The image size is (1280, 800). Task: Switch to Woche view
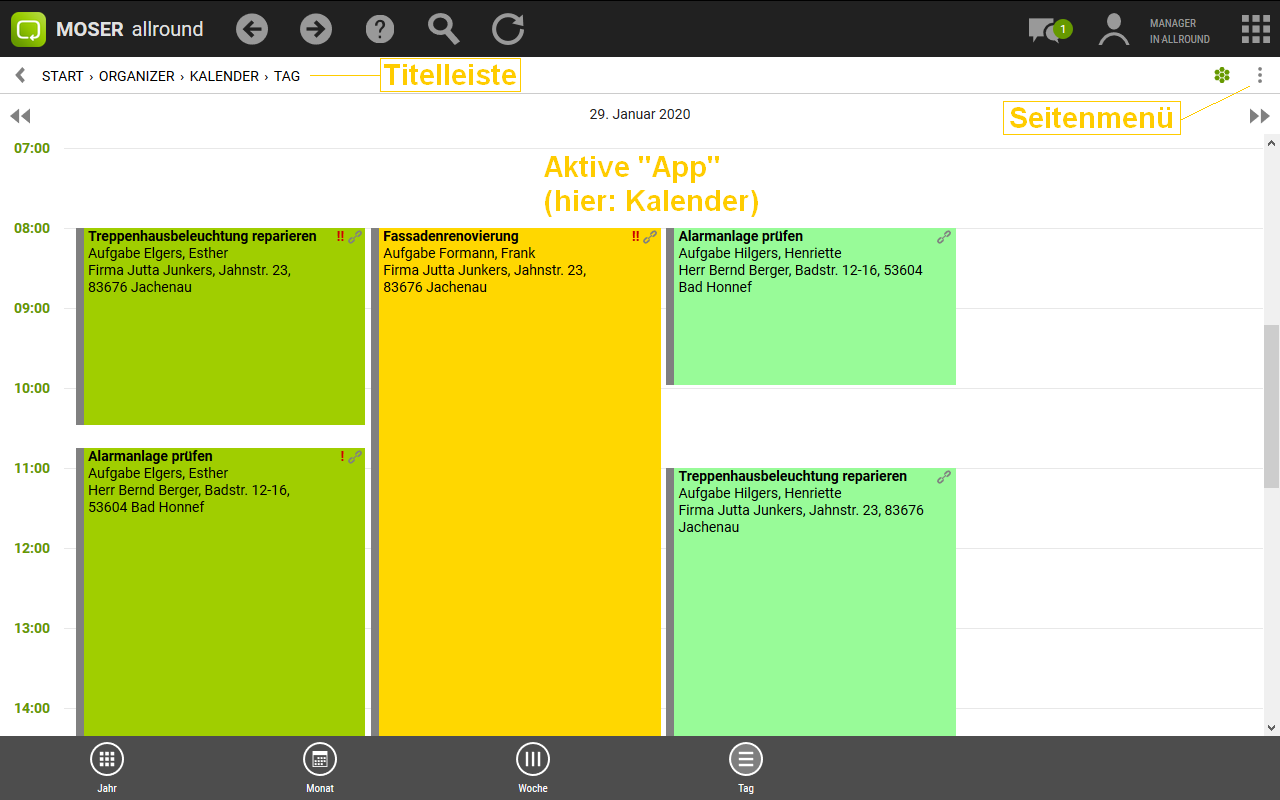533,767
